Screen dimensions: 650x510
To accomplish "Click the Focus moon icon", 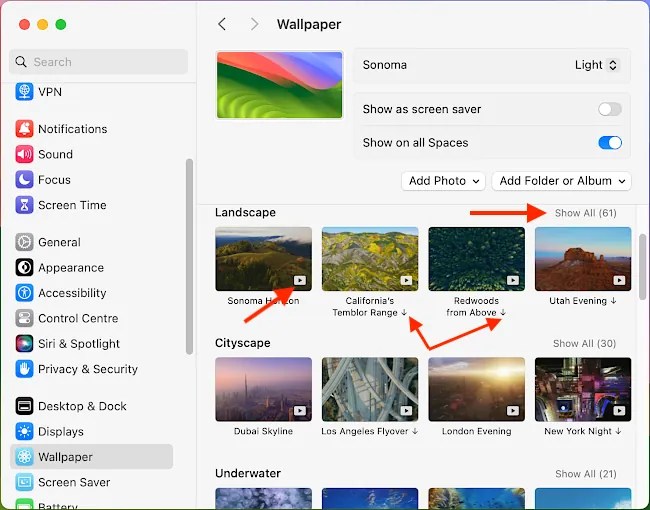I will [24, 180].
